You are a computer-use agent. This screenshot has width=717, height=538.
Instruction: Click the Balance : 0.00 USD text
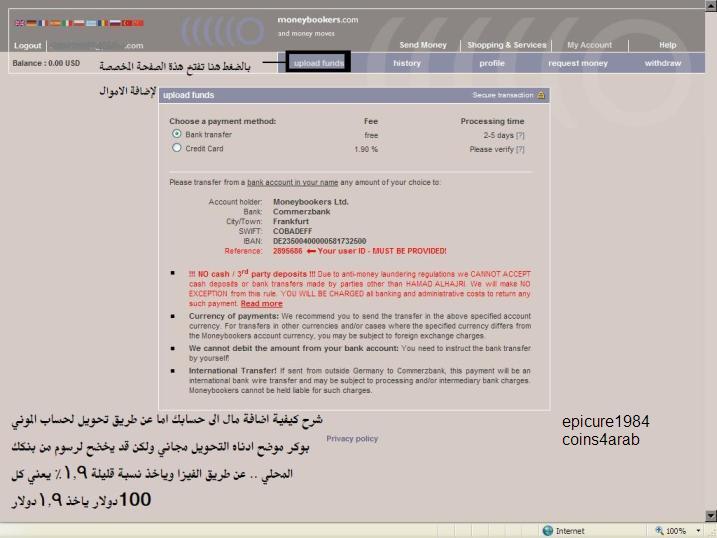pos(46,63)
